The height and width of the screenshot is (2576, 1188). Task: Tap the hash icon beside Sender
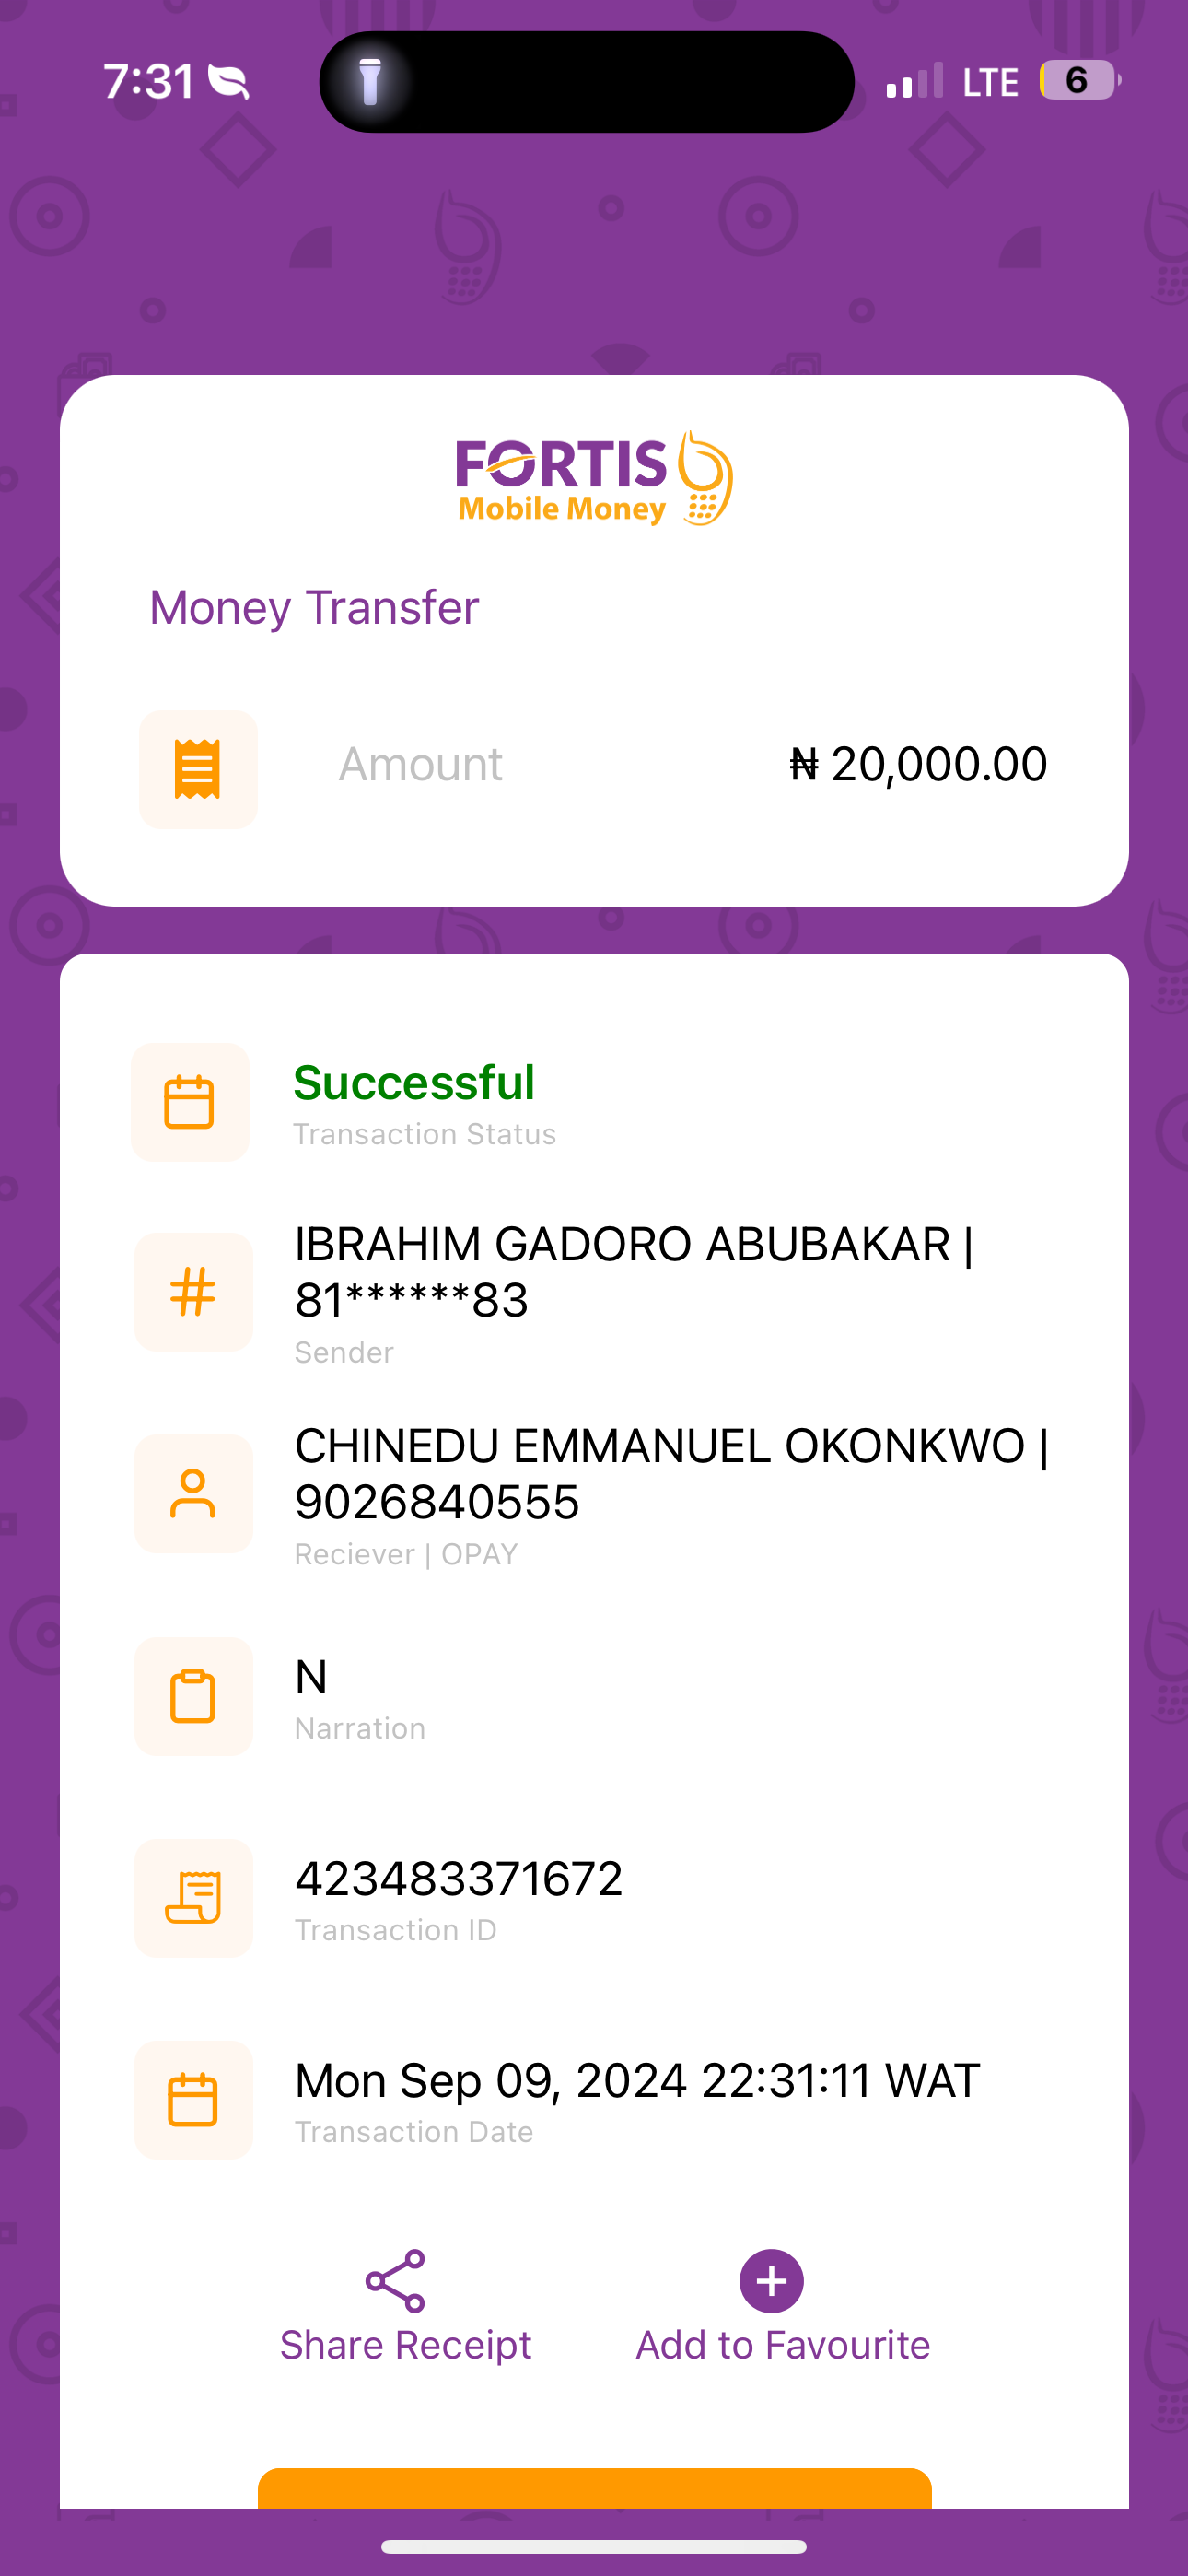coord(193,1292)
